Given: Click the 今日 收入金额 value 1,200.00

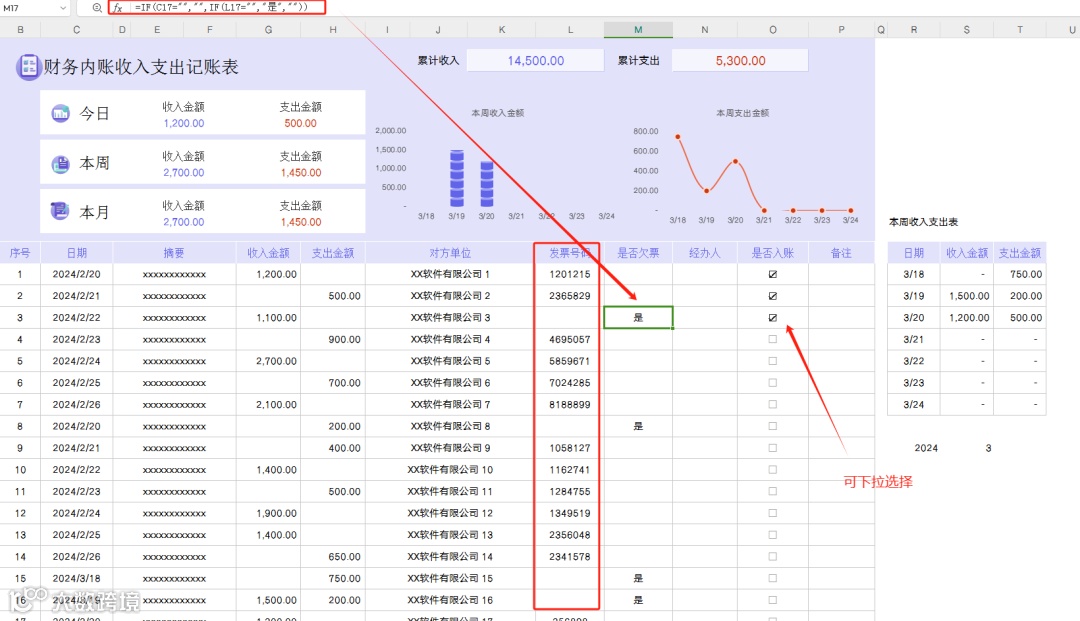Looking at the screenshot, I should pos(184,123).
